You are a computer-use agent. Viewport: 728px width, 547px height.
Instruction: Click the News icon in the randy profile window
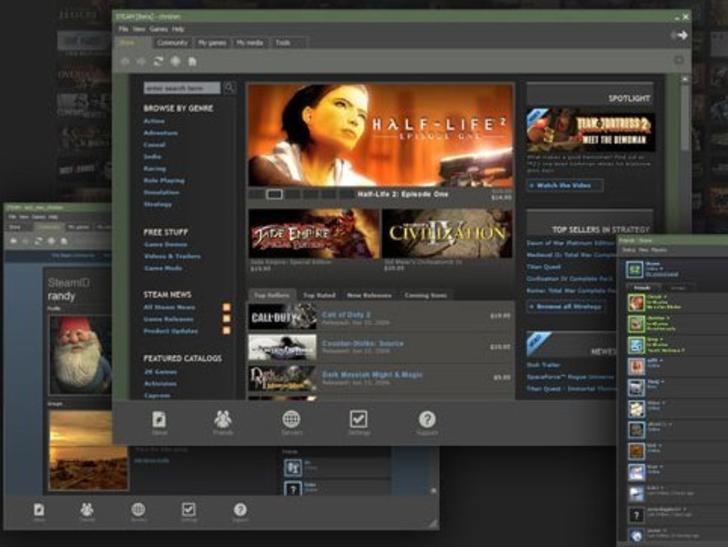39,511
